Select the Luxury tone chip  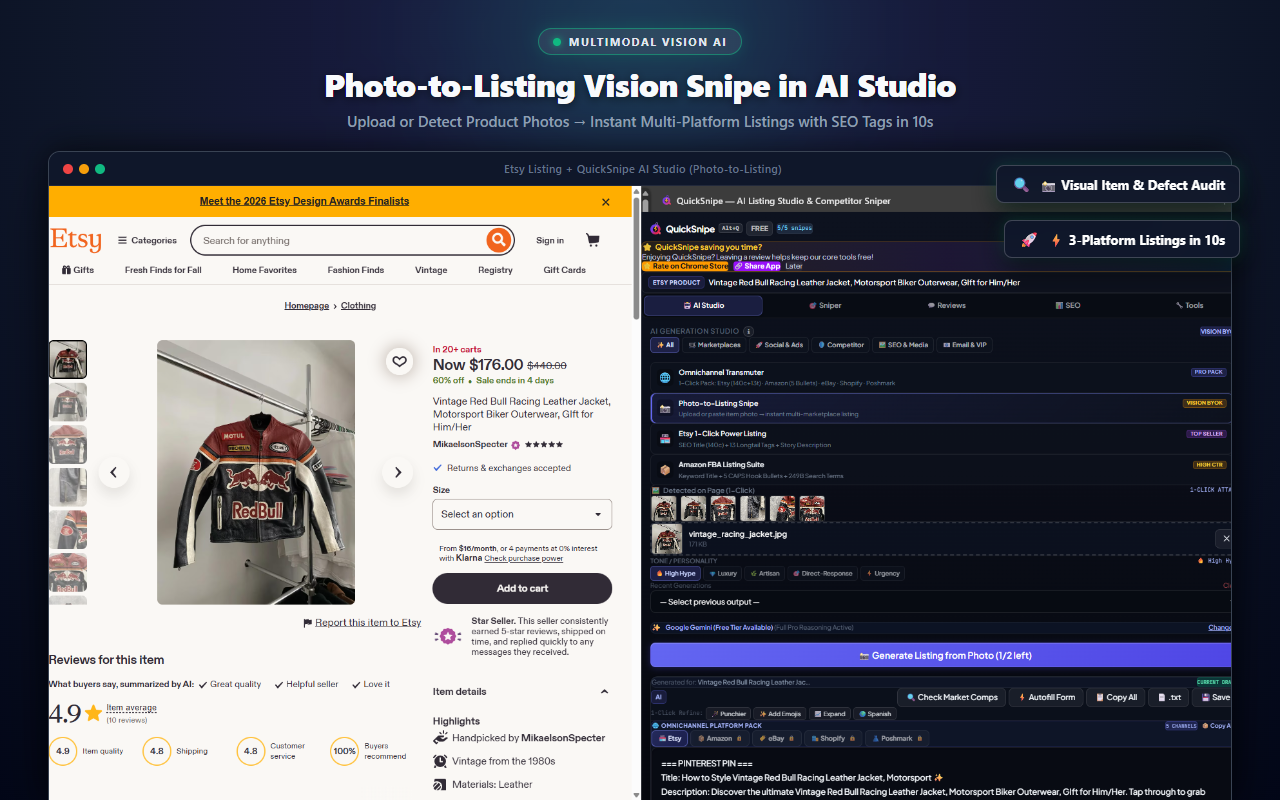723,573
